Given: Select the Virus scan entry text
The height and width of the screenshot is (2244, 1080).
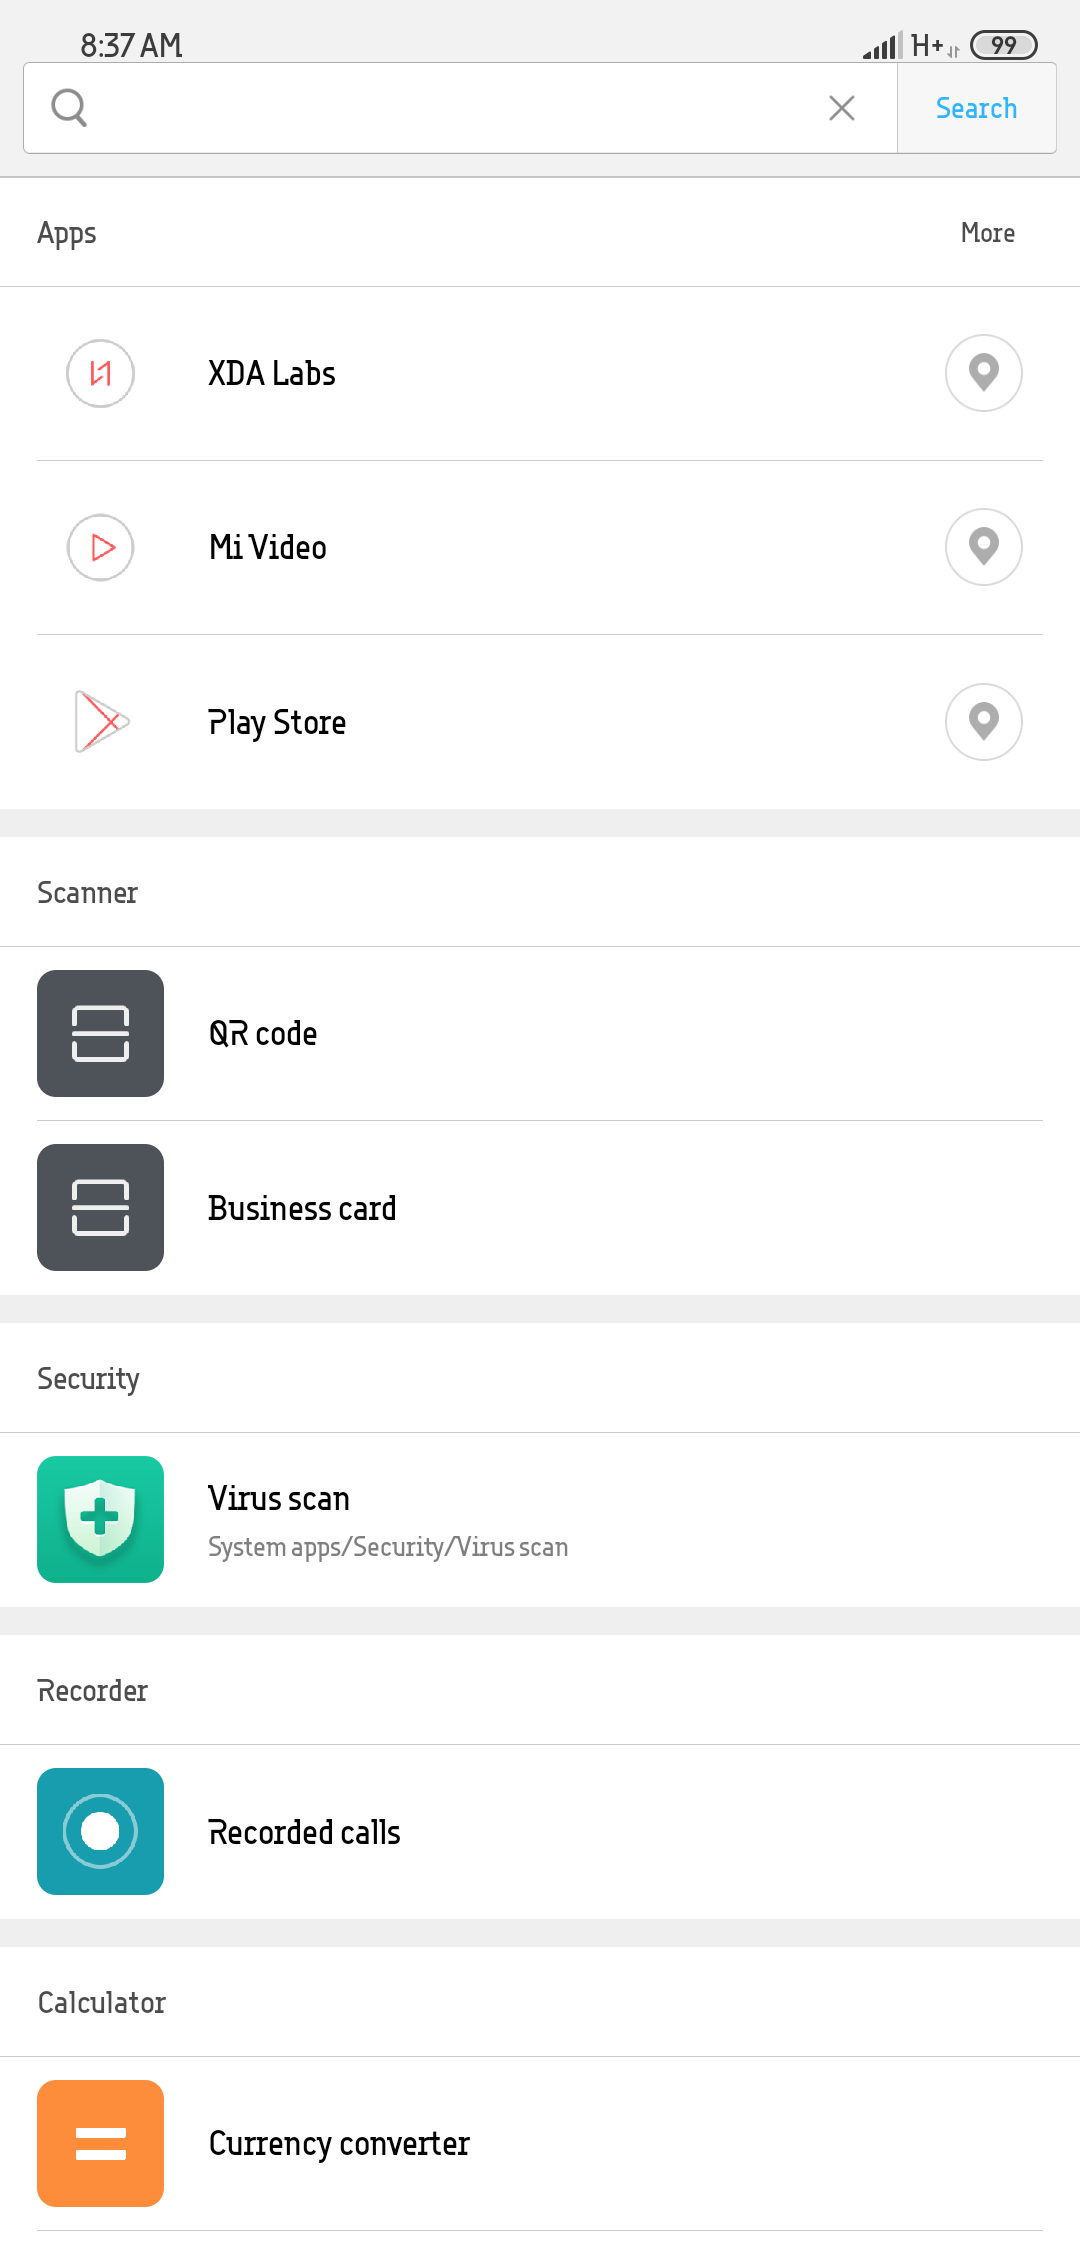Looking at the screenshot, I should [x=279, y=1499].
